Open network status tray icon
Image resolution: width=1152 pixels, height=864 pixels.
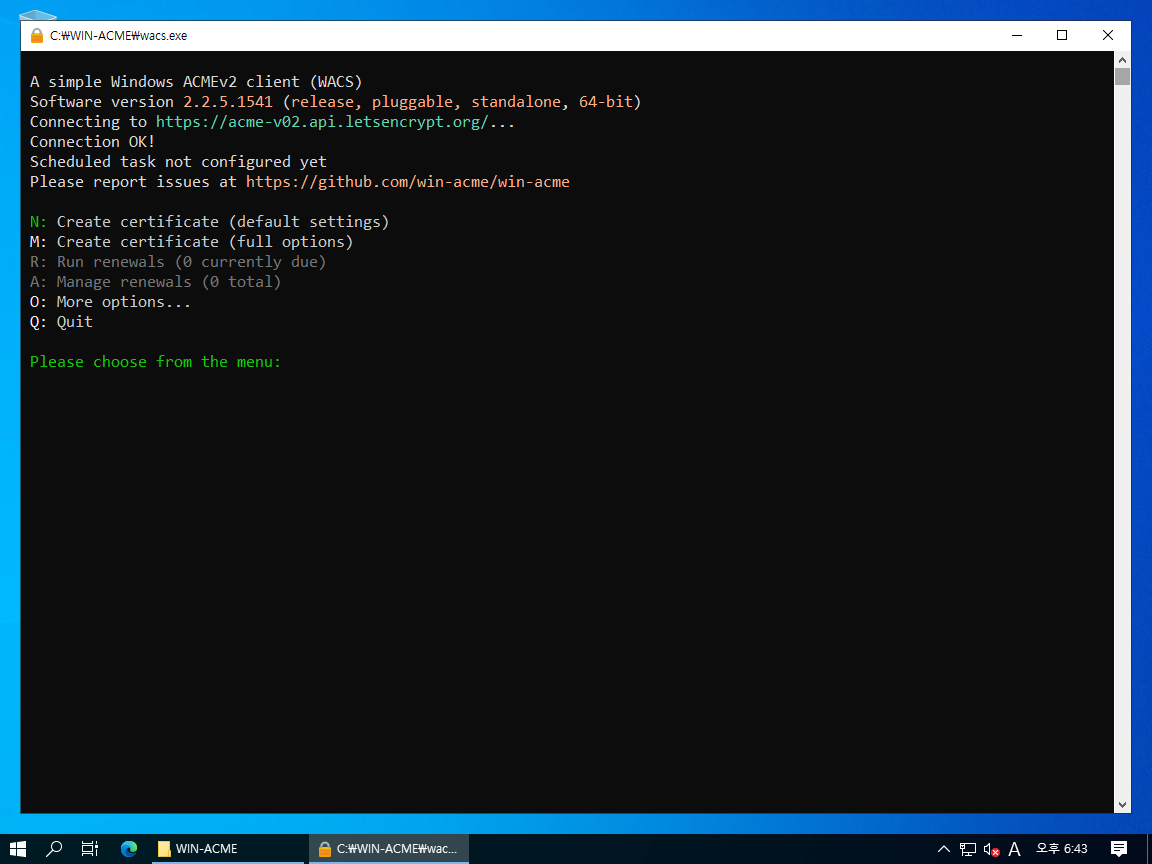968,849
